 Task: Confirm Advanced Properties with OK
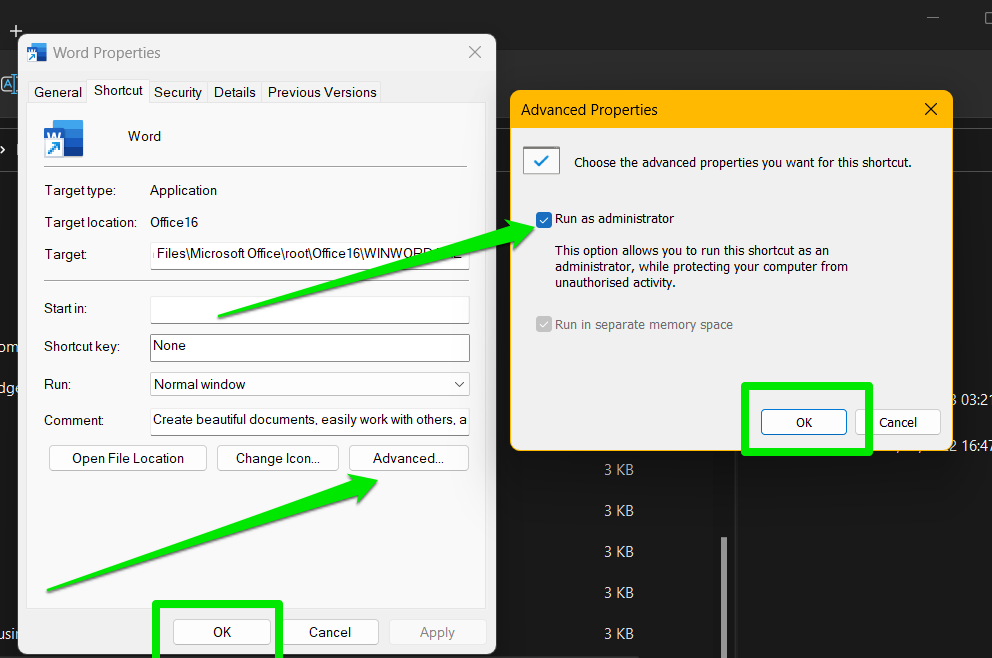point(803,423)
